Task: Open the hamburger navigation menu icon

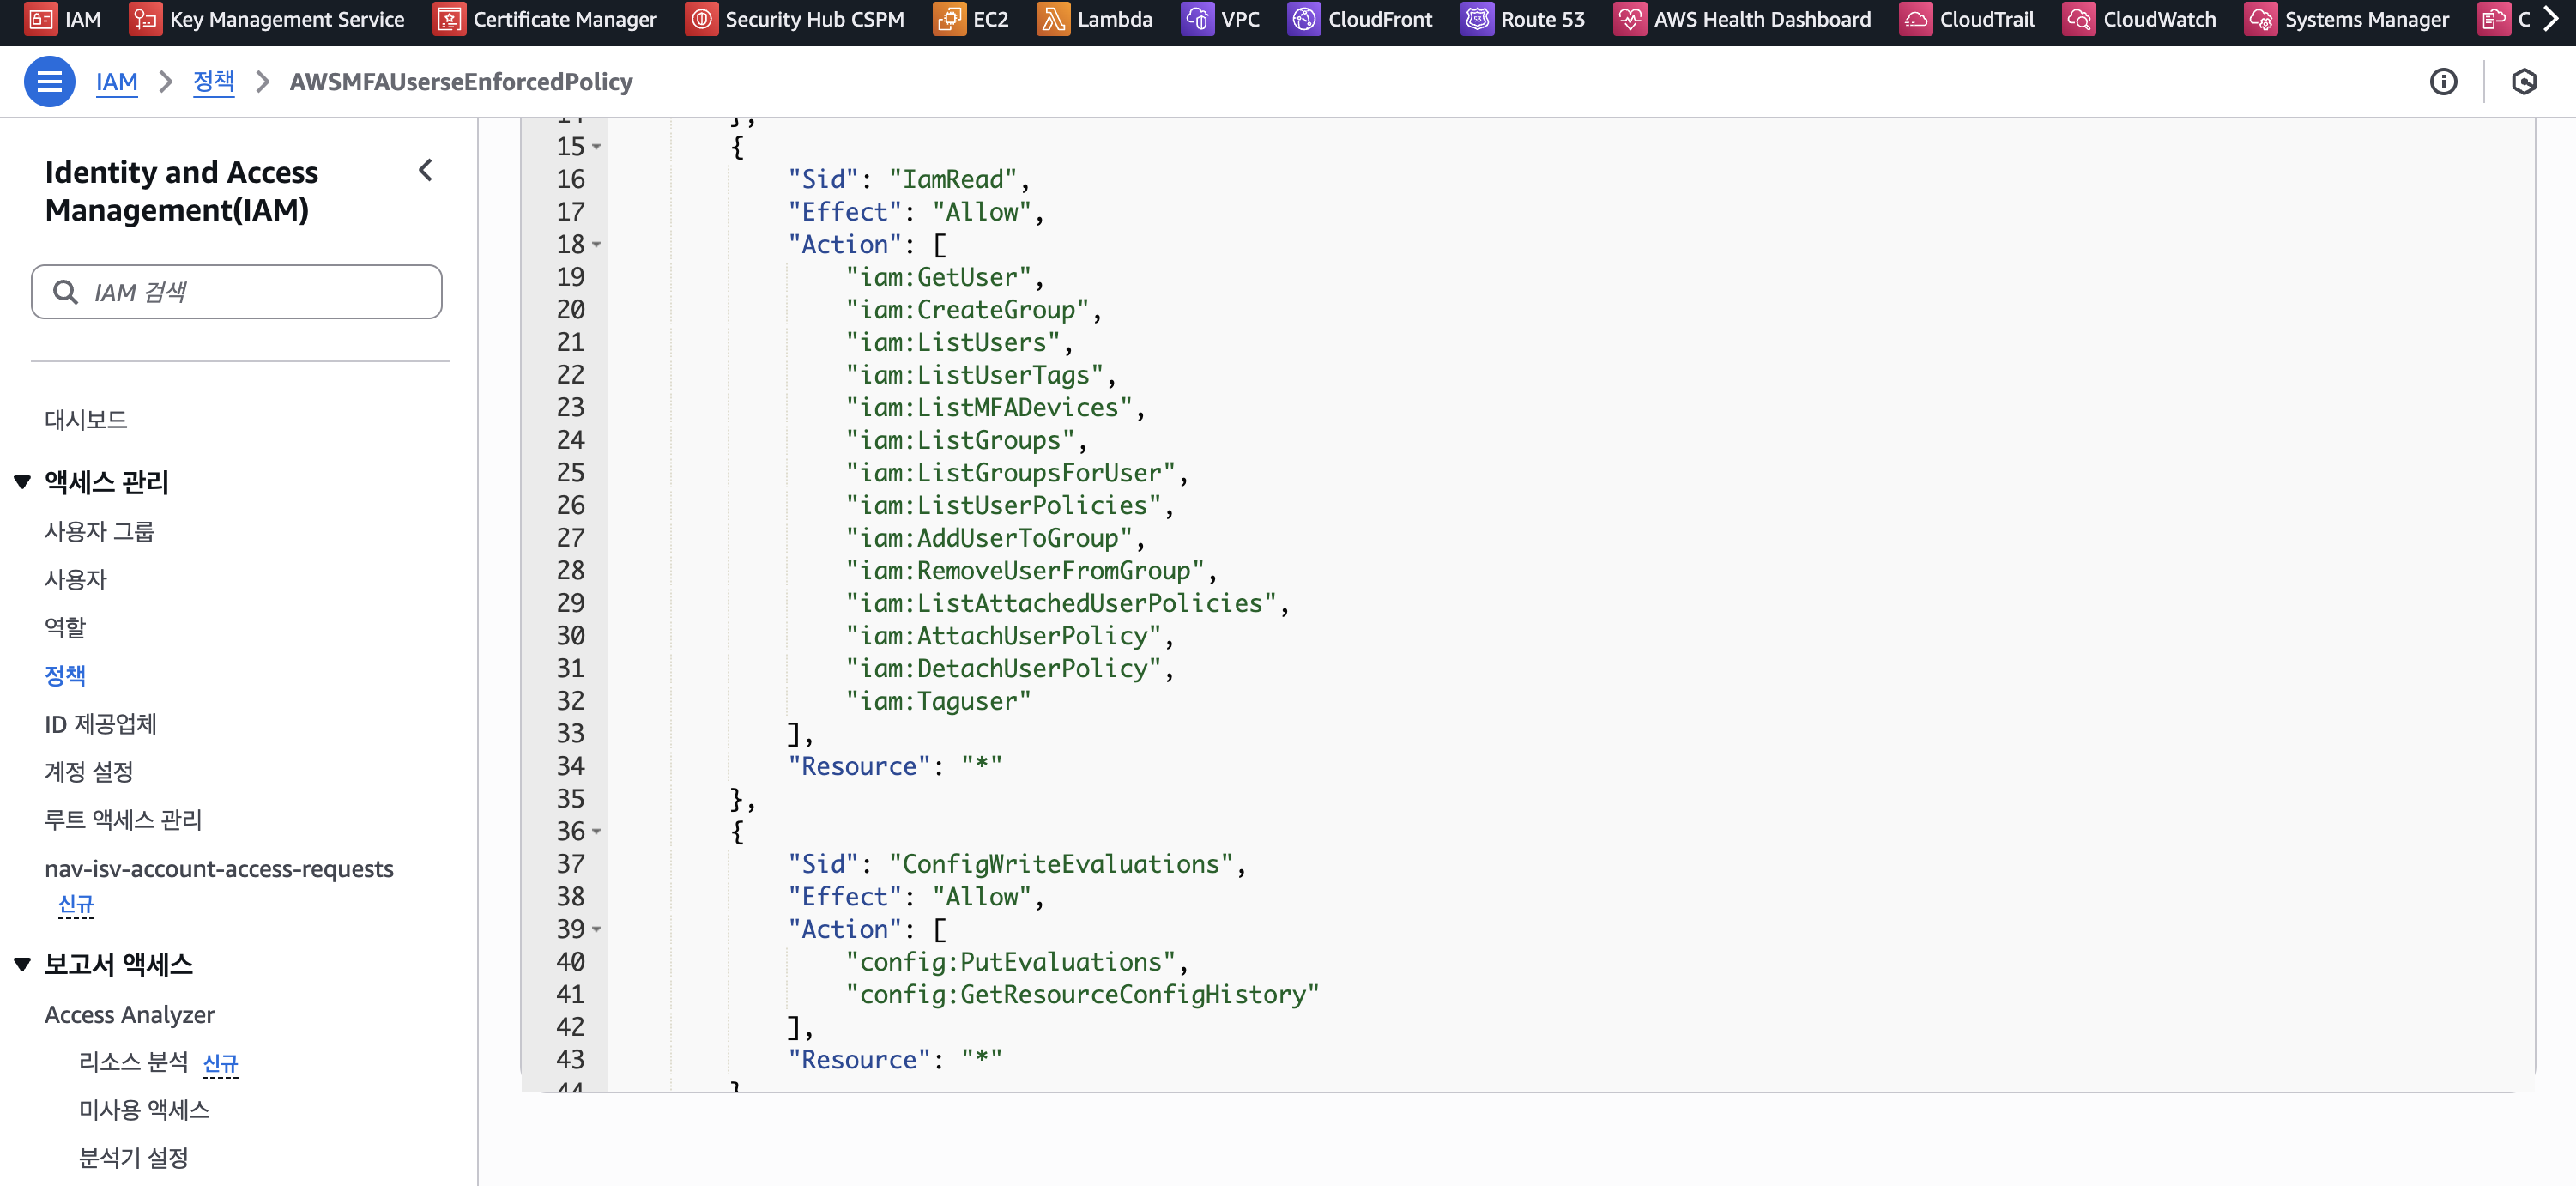Action: 49,81
